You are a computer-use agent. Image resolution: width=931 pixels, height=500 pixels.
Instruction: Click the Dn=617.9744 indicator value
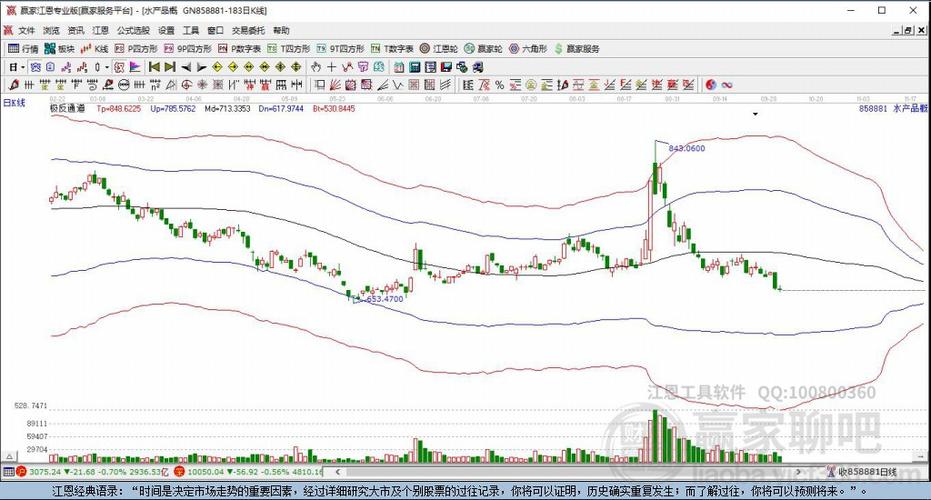tap(281, 109)
